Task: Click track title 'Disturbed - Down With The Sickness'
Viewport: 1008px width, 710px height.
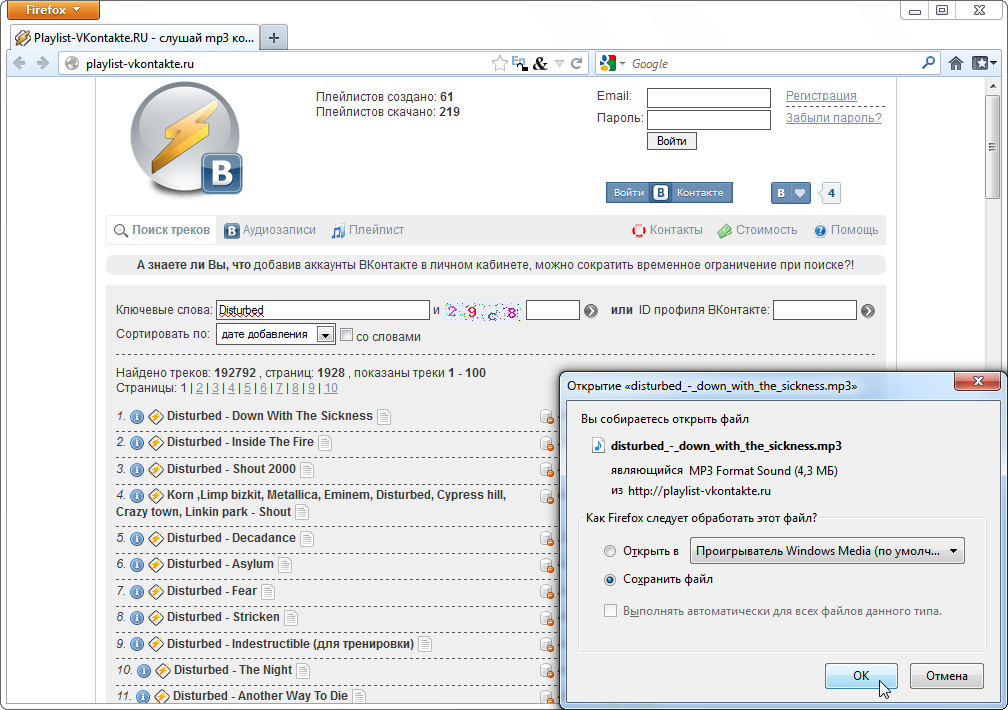Action: pos(269,416)
